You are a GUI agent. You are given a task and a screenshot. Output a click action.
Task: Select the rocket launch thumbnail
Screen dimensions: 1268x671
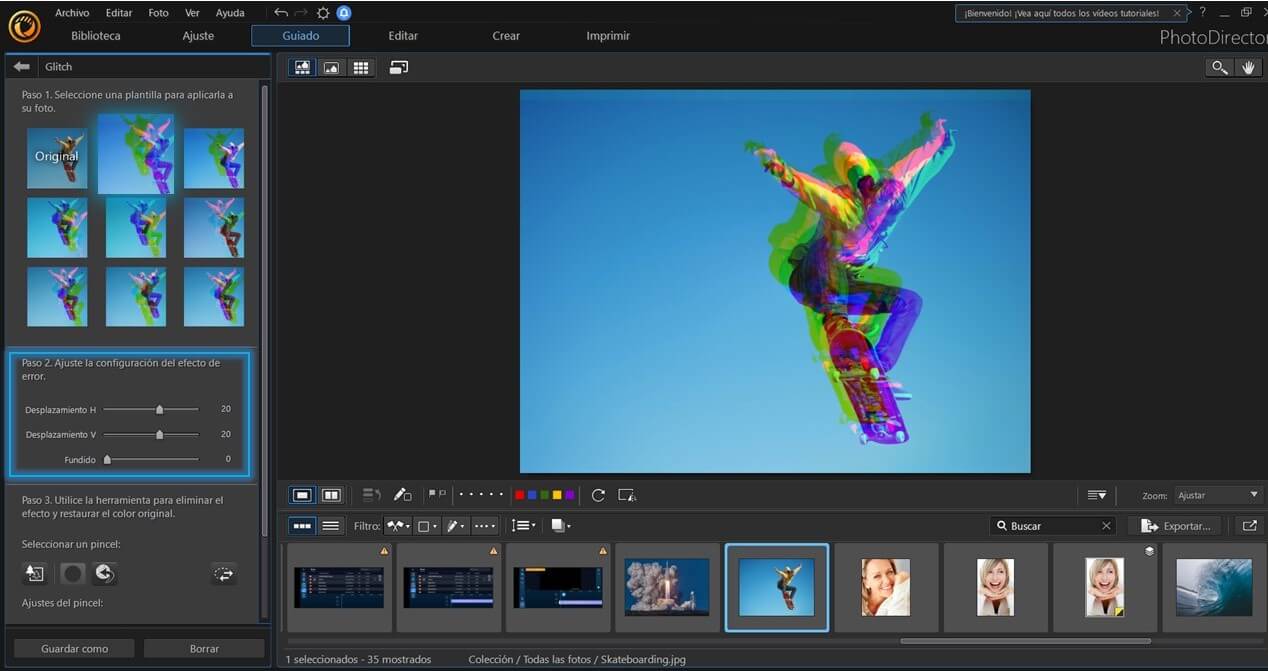[x=667, y=587]
